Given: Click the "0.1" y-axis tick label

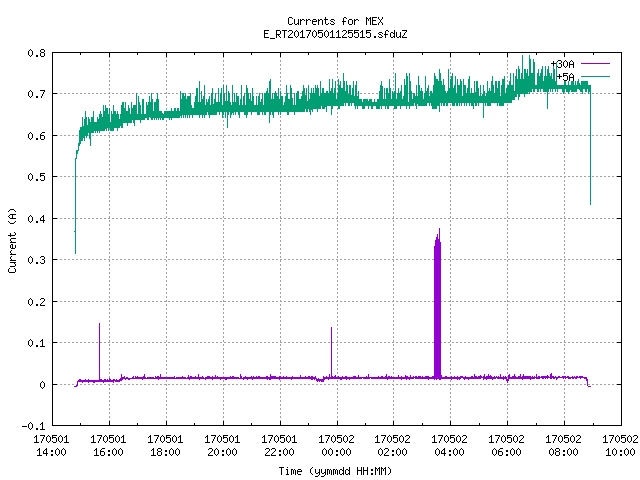Looking at the screenshot, I should click(36, 343).
